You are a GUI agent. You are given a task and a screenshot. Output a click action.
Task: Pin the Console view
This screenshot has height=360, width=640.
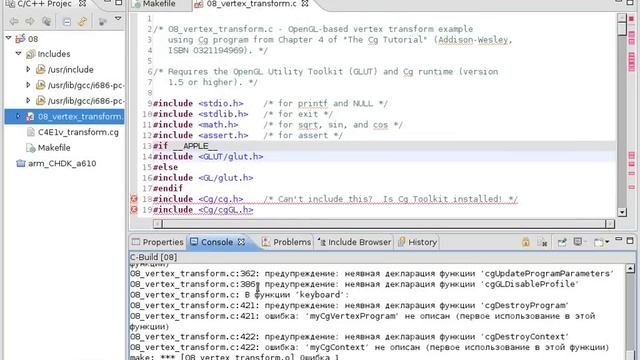562,242
